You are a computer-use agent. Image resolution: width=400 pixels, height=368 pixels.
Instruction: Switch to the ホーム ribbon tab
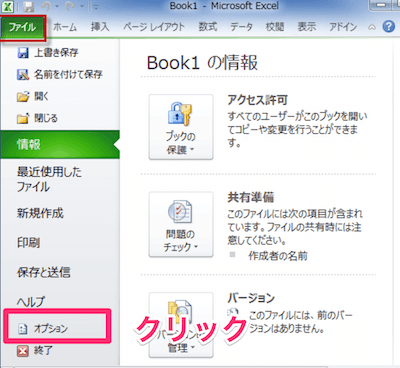pos(65,27)
